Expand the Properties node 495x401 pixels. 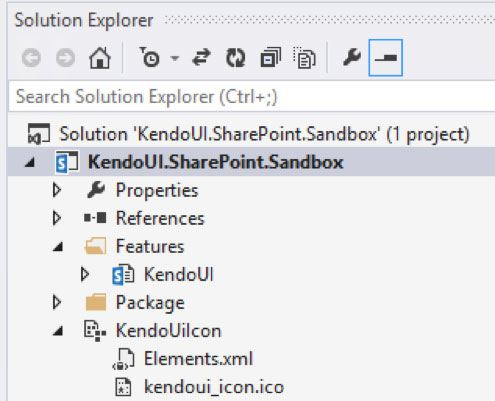(57, 190)
